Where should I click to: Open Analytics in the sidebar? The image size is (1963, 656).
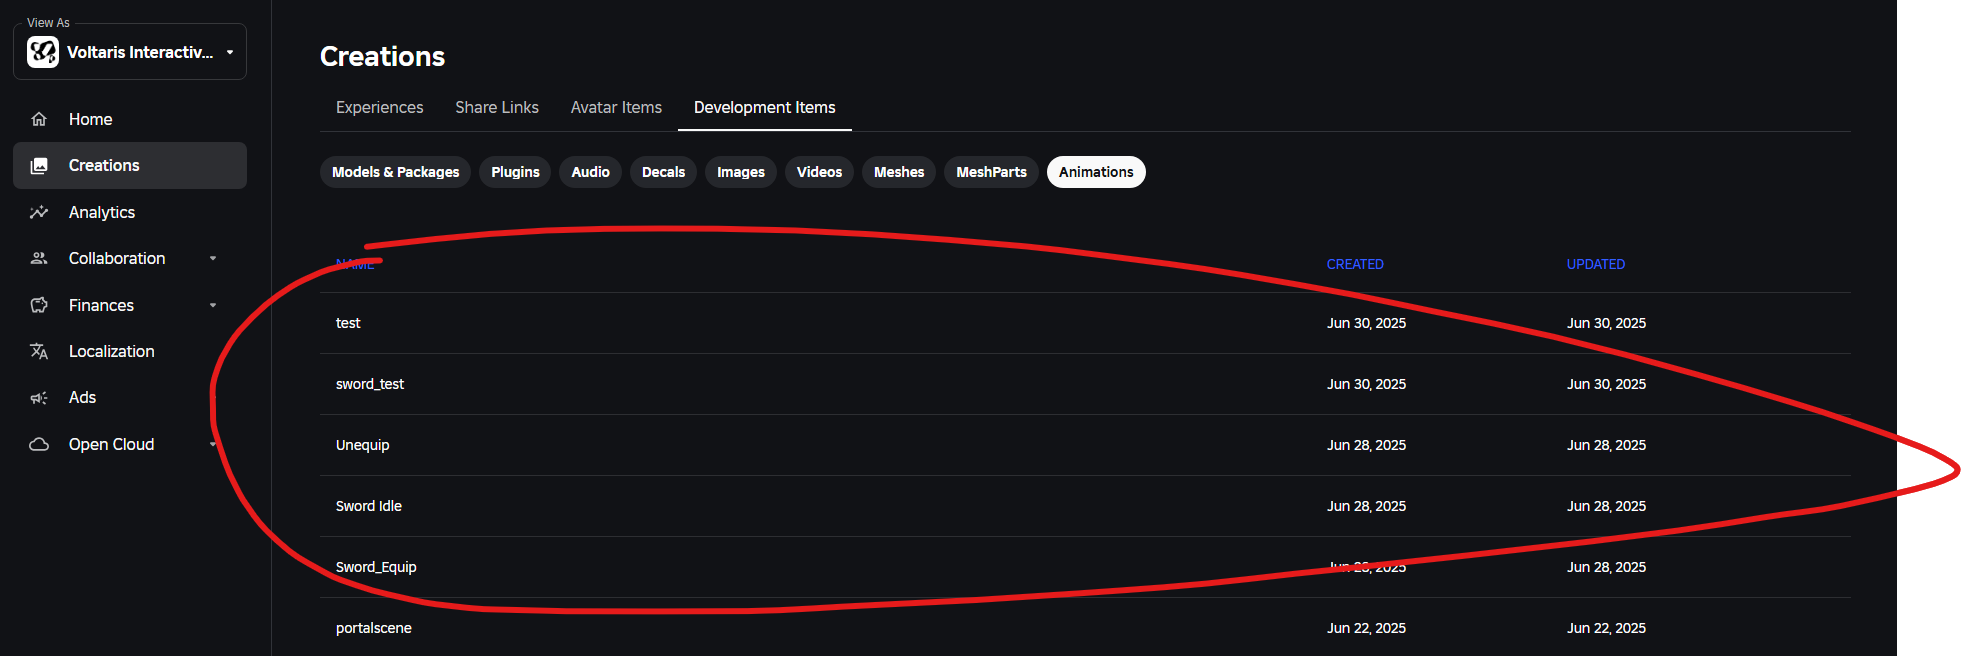(x=130, y=212)
